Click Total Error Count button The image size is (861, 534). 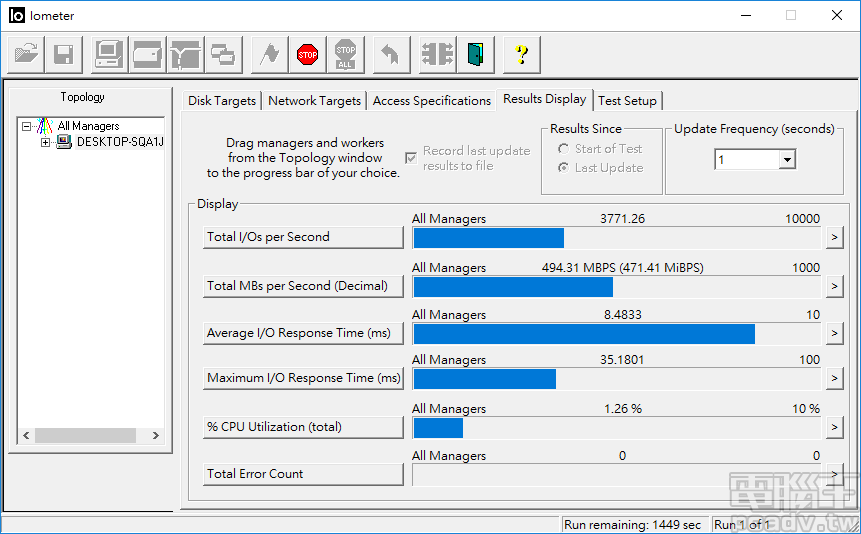pyautogui.click(x=303, y=474)
